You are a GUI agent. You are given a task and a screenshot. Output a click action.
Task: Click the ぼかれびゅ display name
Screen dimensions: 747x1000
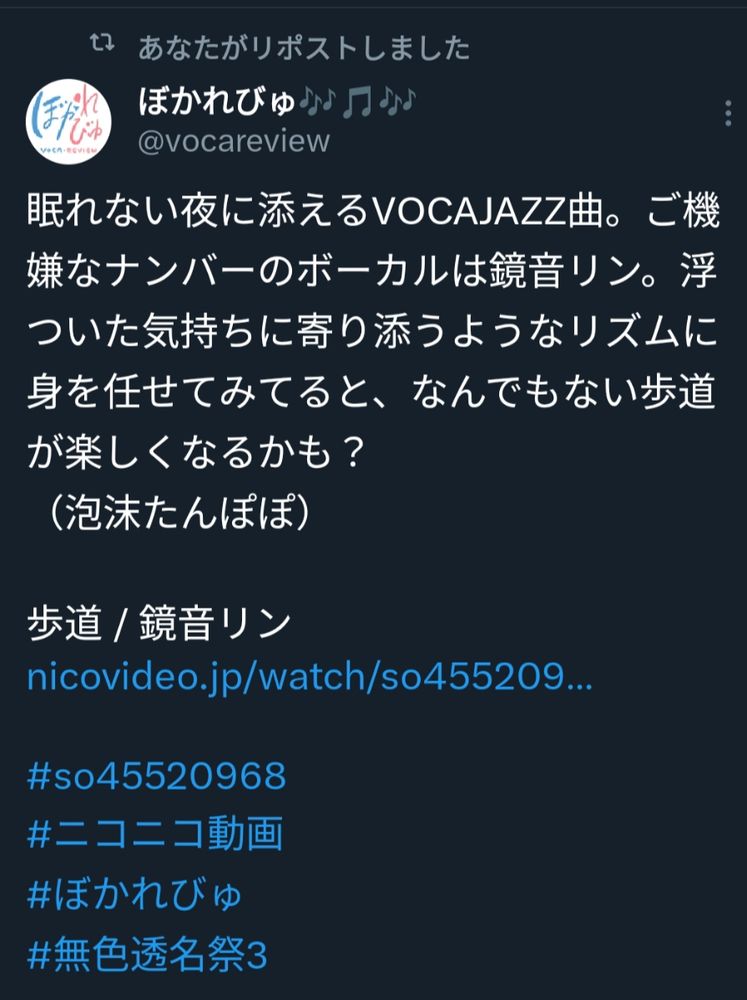217,101
